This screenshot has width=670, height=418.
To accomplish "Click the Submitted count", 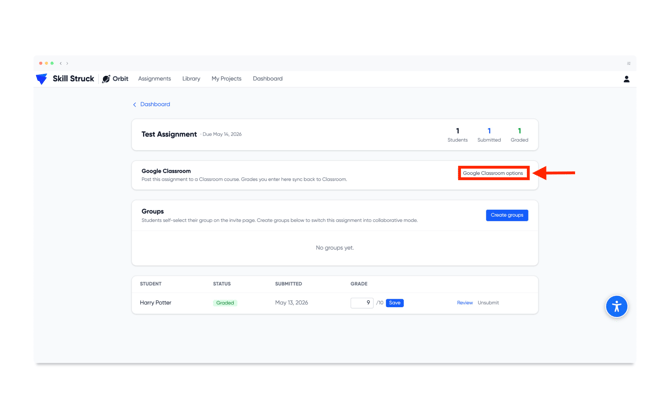I will 489,135.
